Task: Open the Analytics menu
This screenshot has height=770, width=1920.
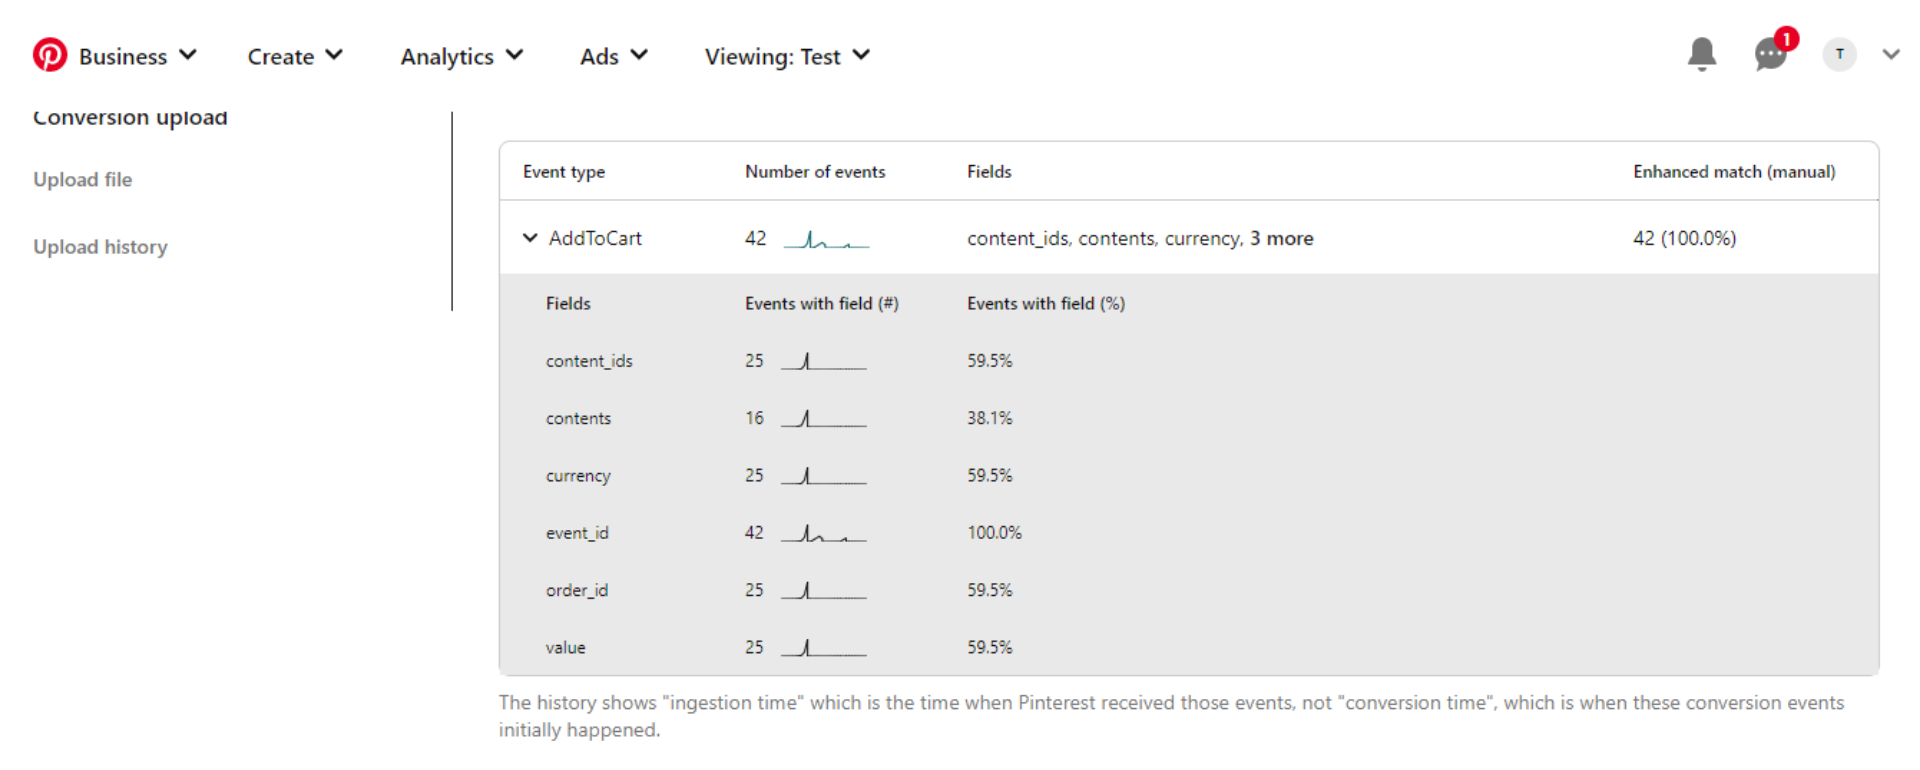Action: click(461, 57)
